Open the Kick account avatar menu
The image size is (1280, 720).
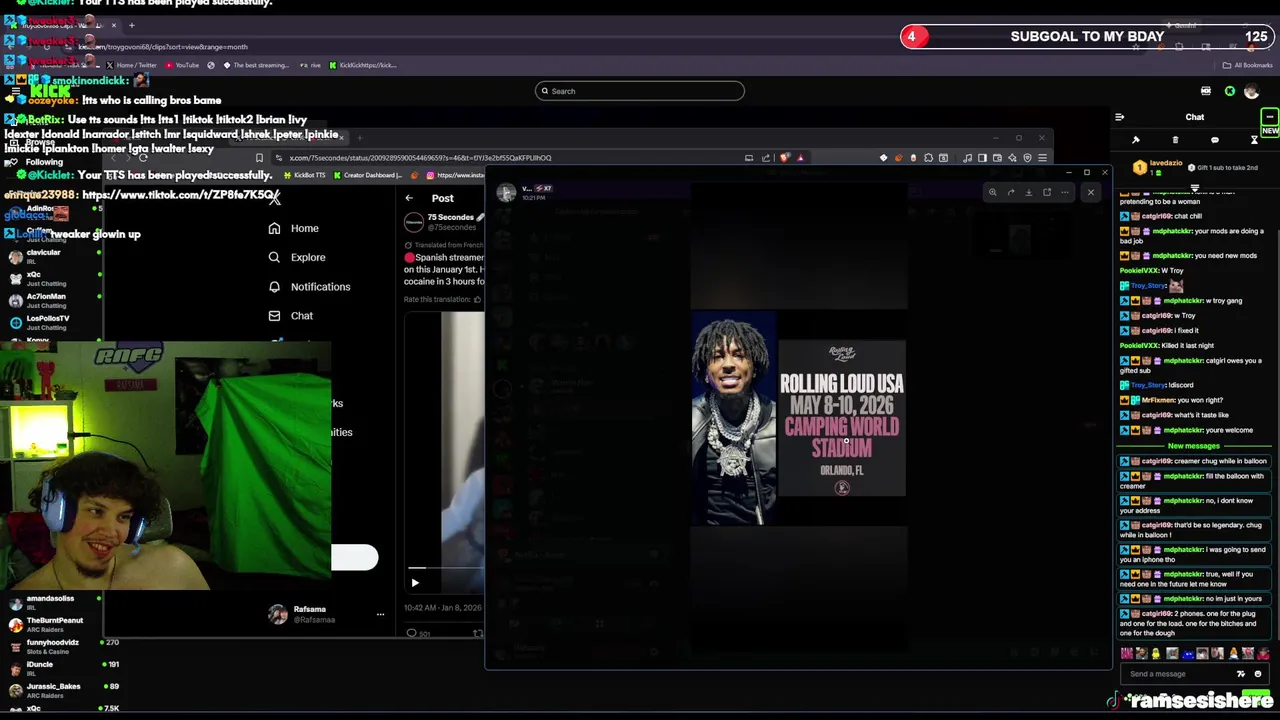click(1251, 91)
